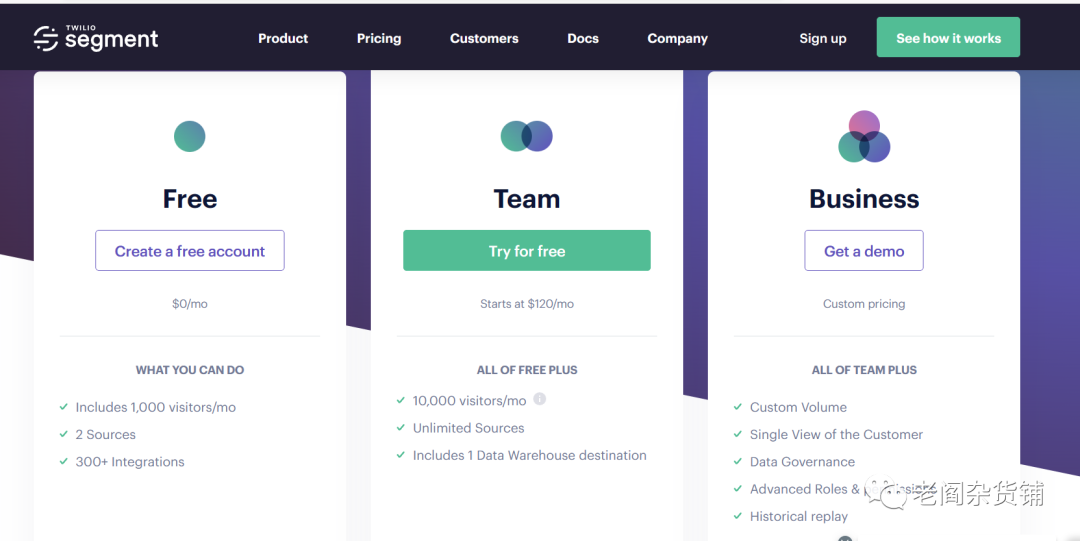Click the 2 Sources feature item
Viewport: 1080px width, 541px height.
105,435
